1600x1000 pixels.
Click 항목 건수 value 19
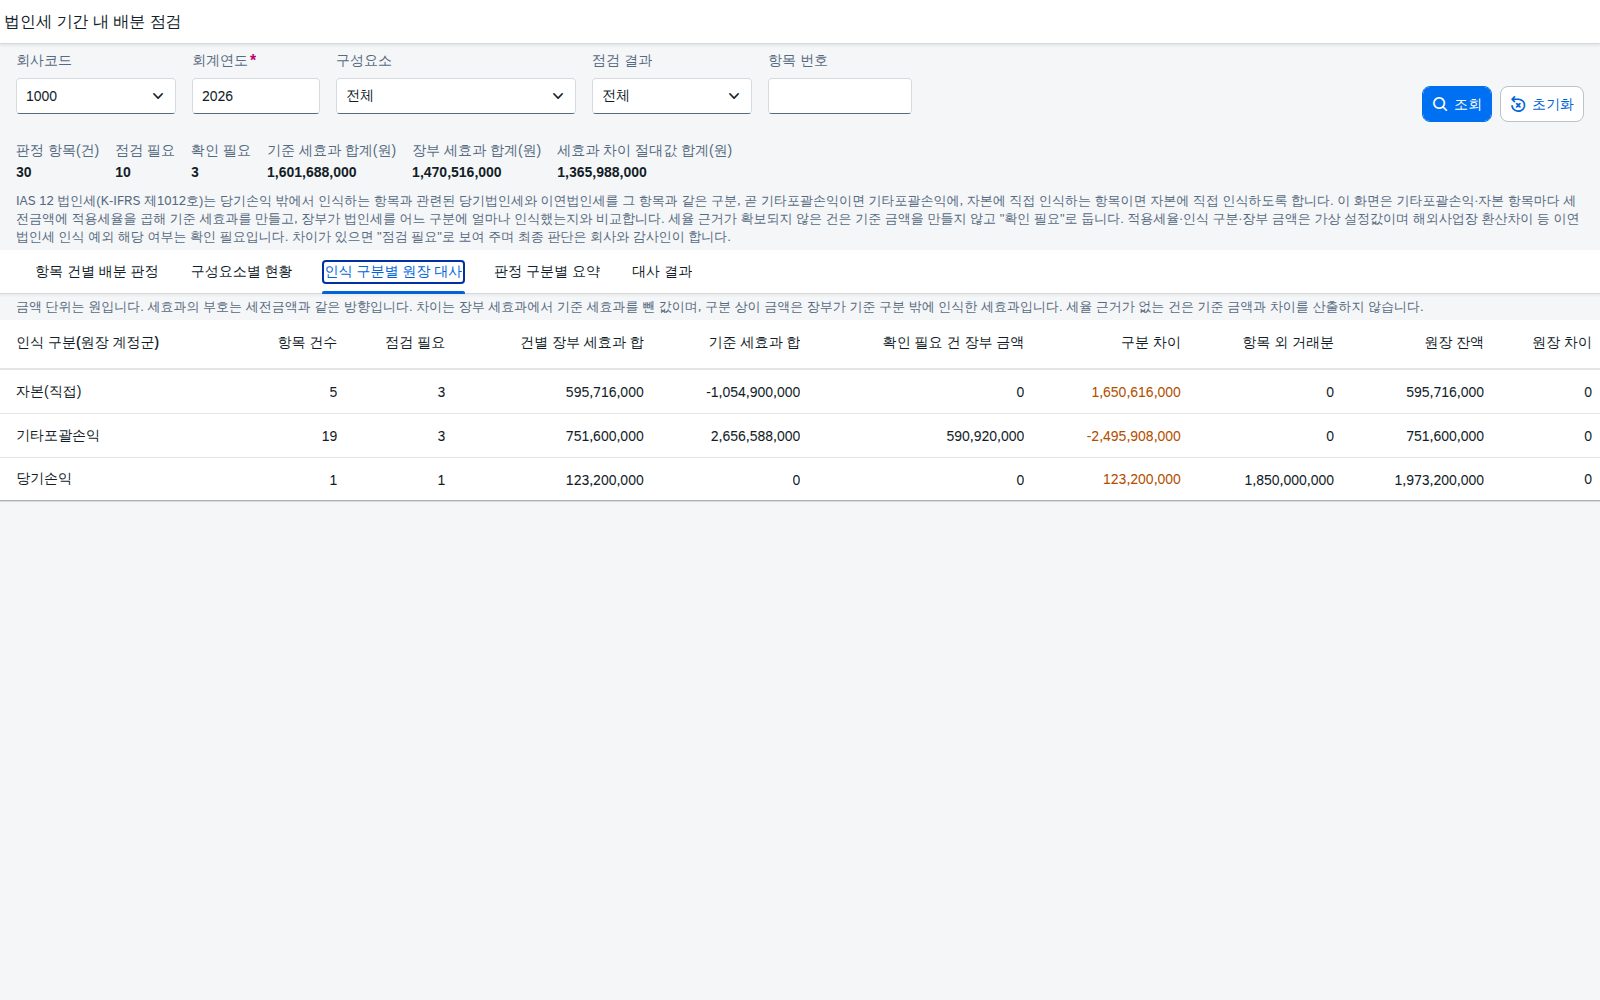tap(329, 436)
